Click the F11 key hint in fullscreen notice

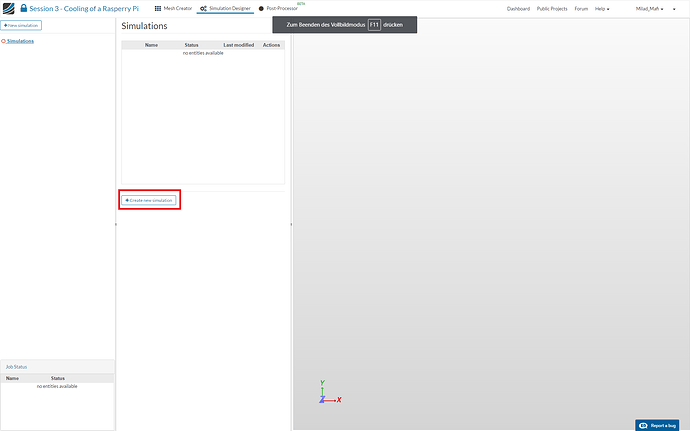(374, 25)
